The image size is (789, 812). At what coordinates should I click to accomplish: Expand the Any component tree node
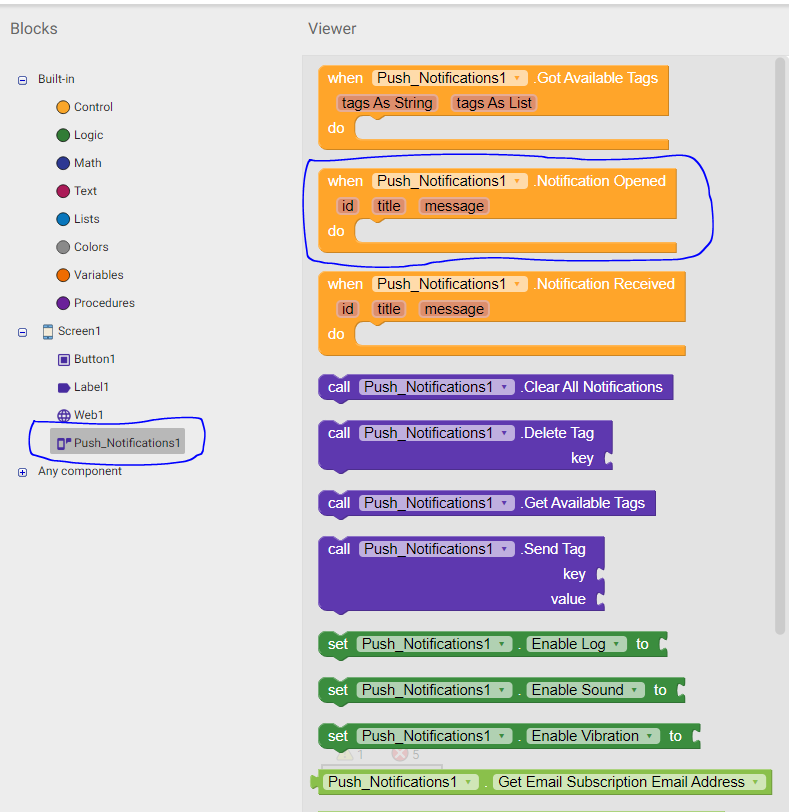pyautogui.click(x=22, y=472)
